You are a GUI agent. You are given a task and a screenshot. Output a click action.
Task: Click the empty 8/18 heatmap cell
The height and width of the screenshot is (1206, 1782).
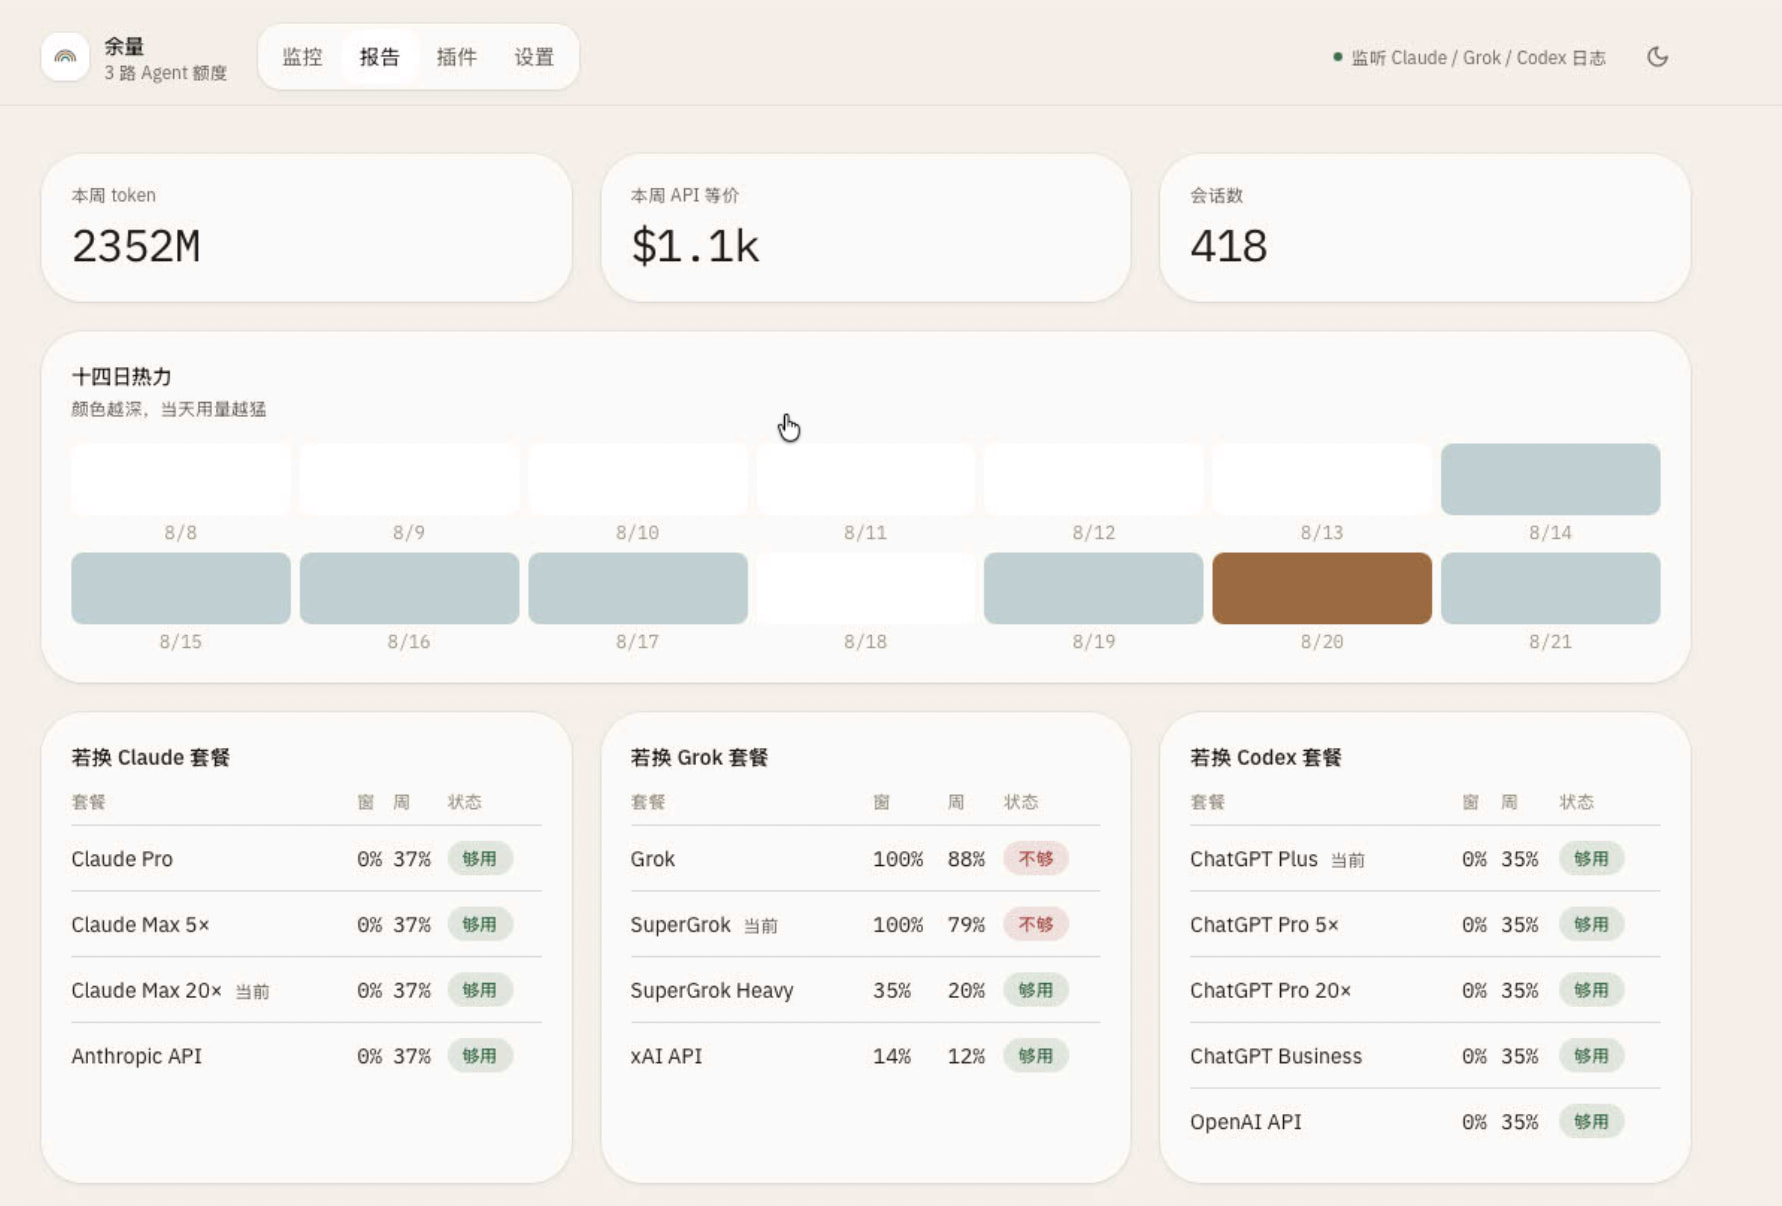coord(865,588)
